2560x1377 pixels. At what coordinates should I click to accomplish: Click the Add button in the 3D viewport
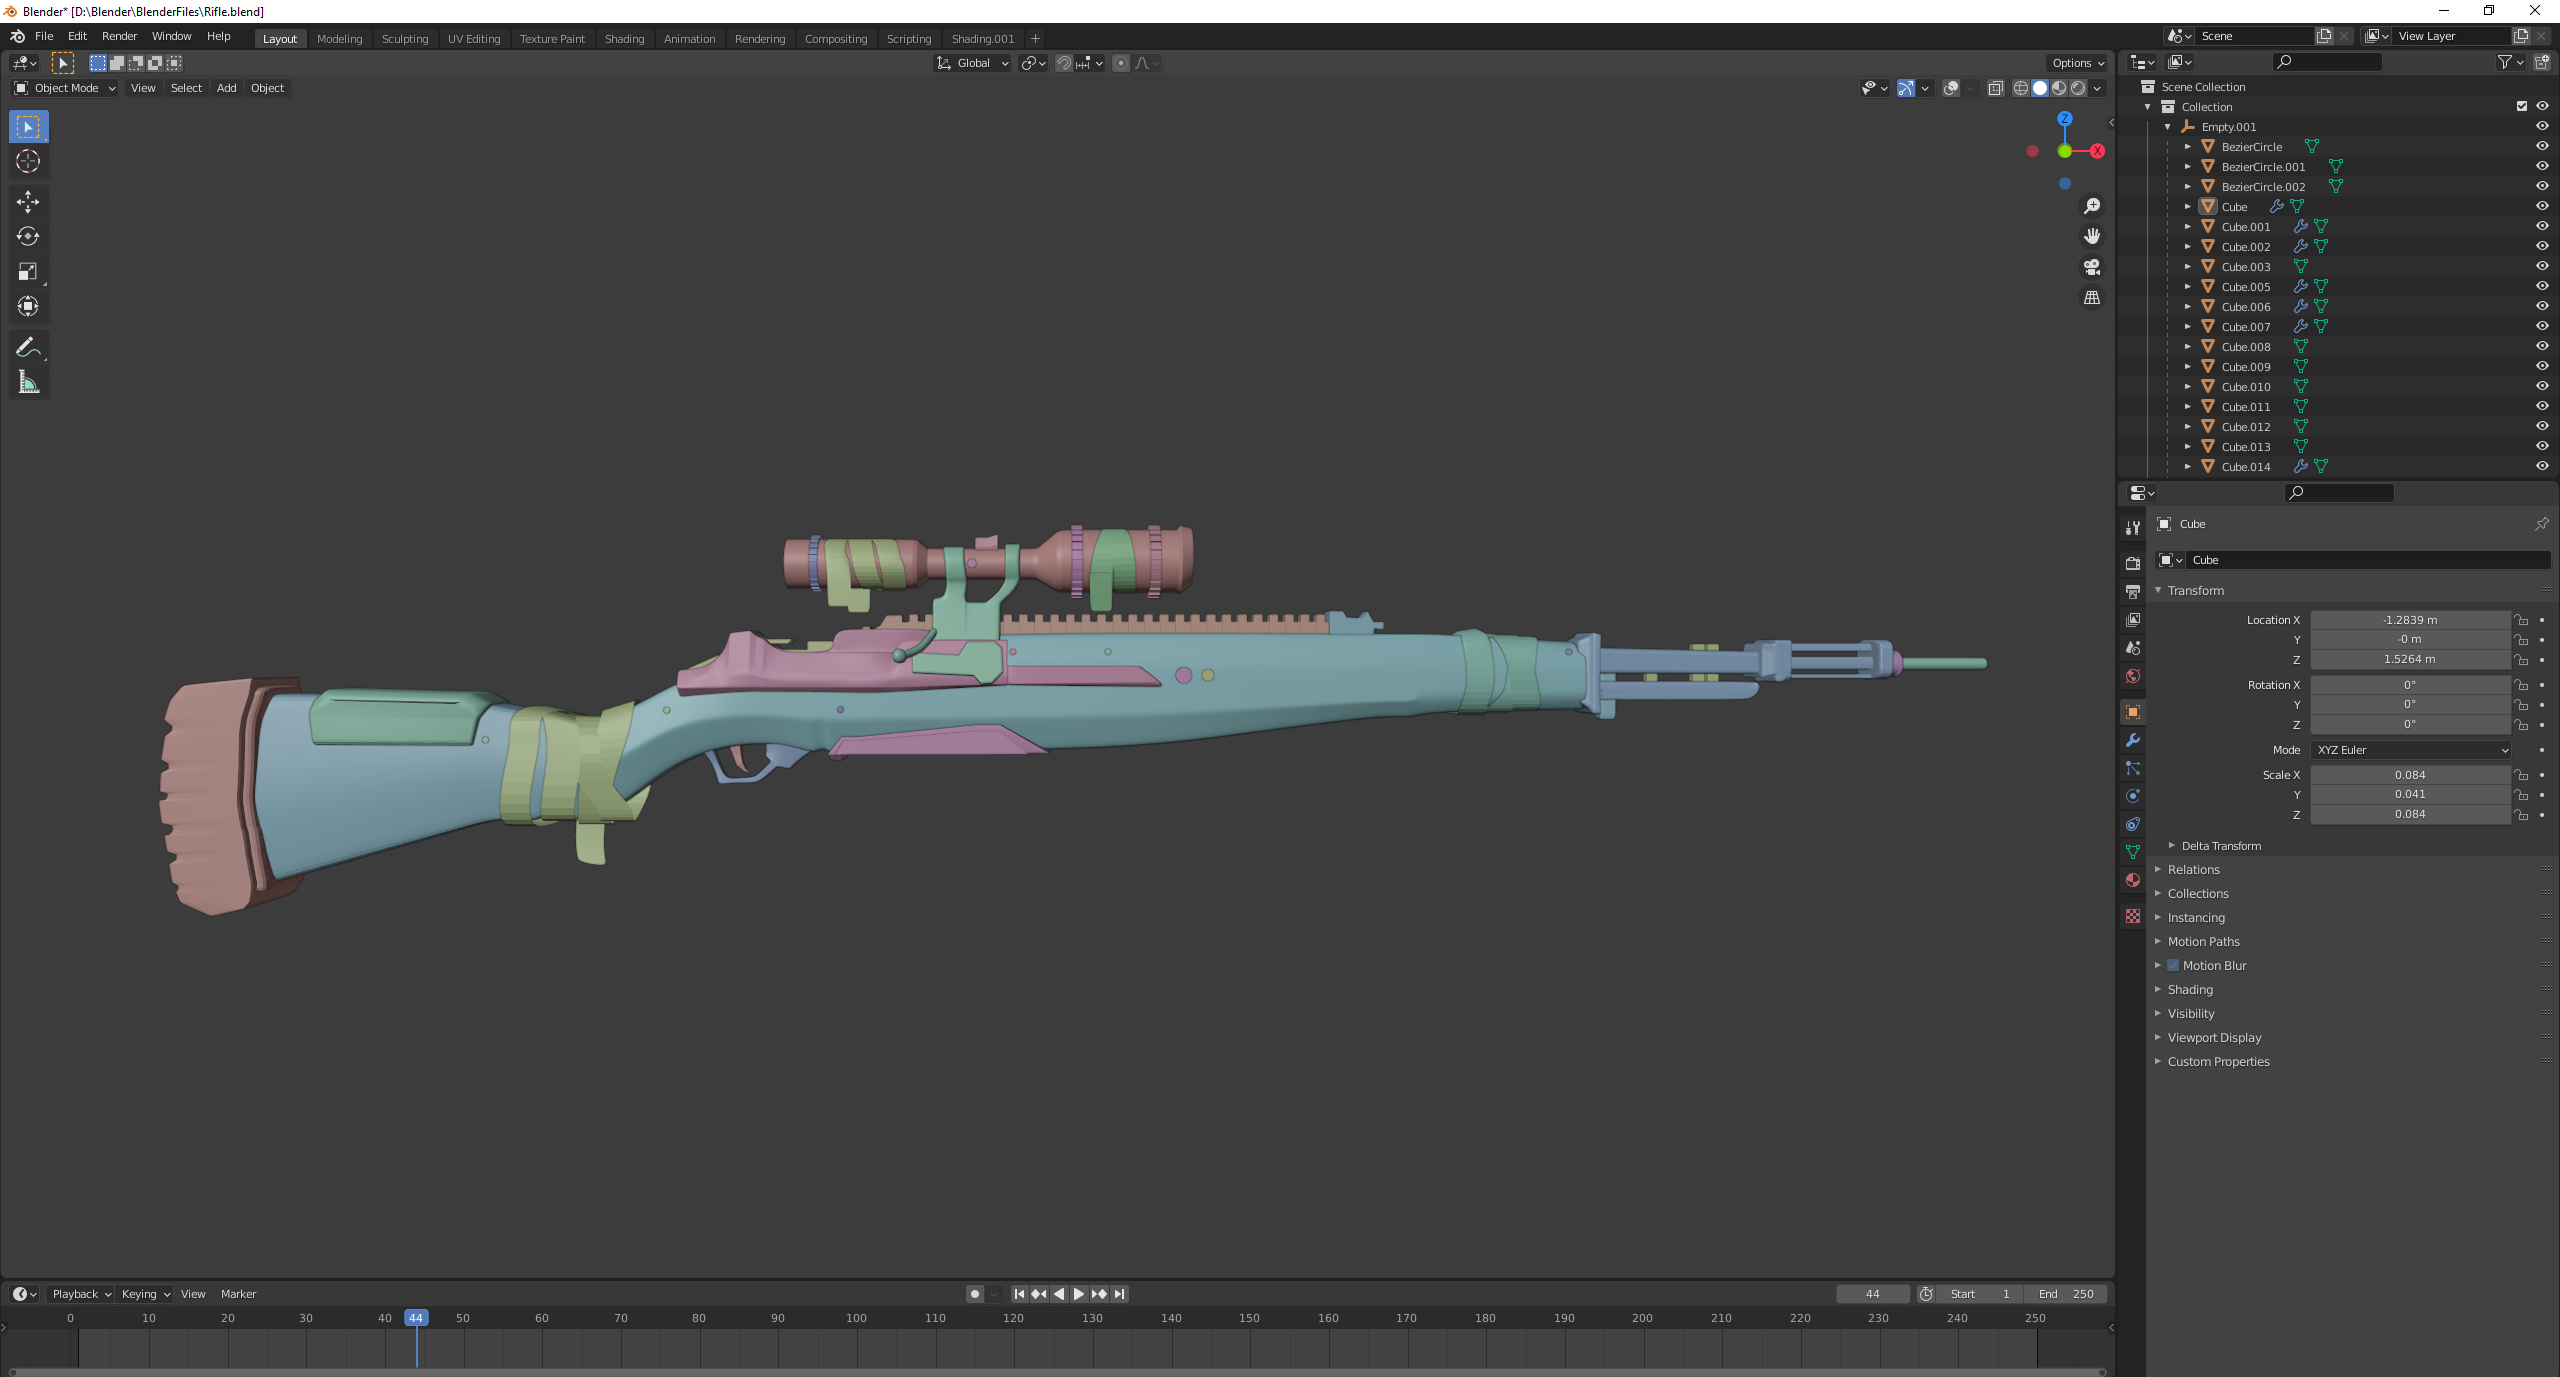[226, 88]
